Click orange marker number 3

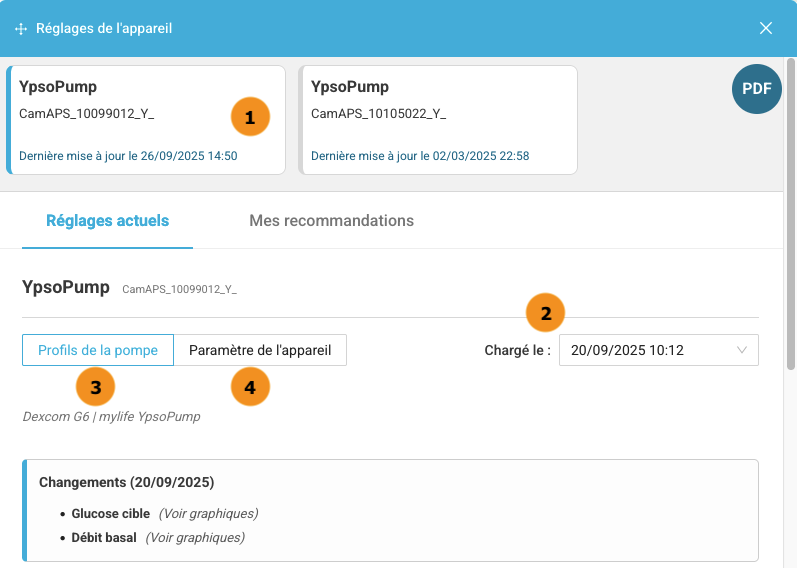(96, 387)
